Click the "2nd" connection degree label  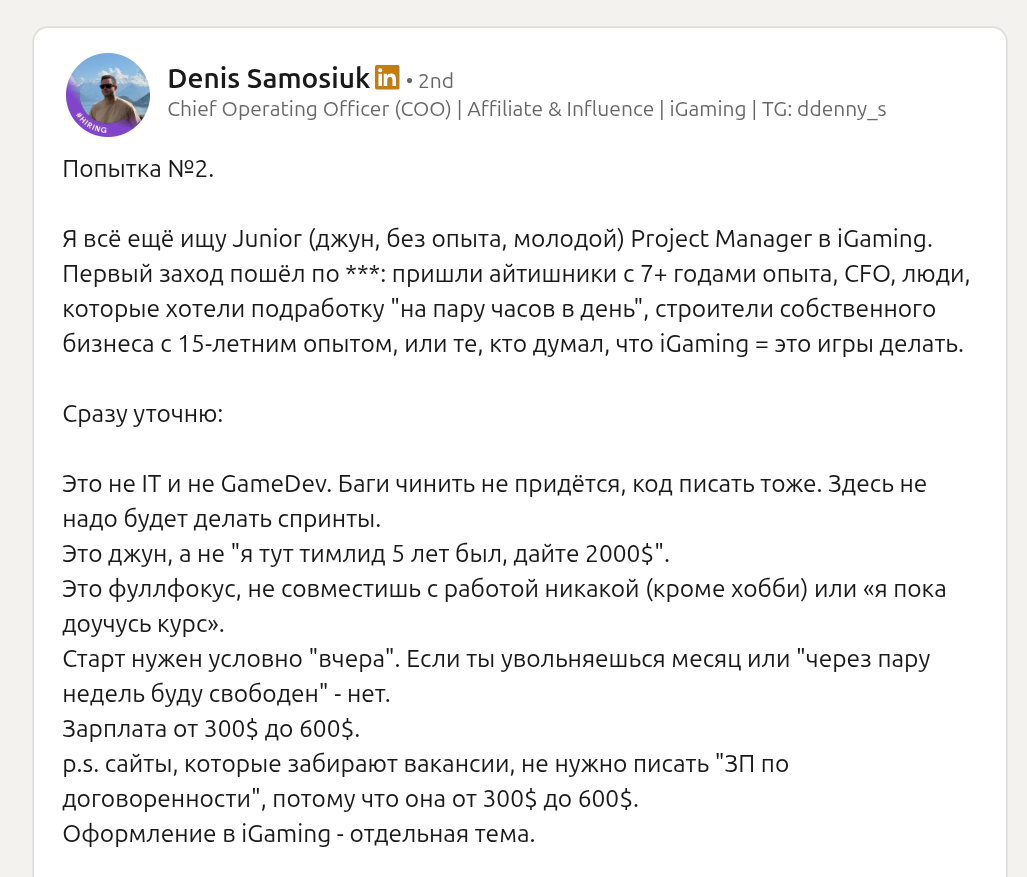[x=435, y=80]
